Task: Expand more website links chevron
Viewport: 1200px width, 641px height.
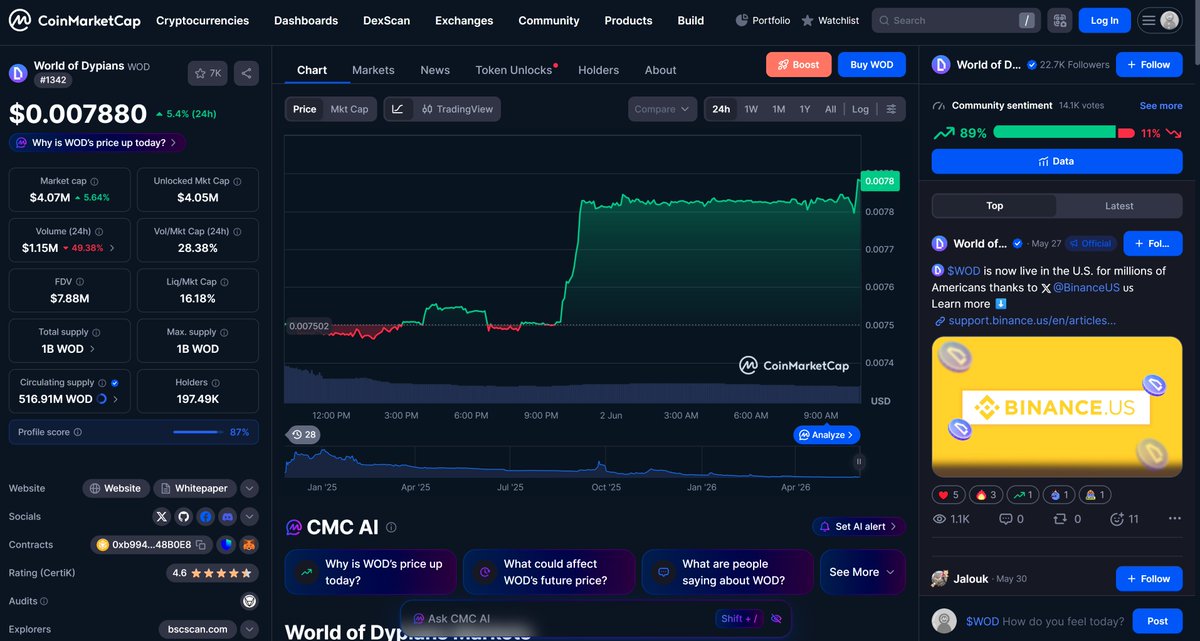Action: (250, 489)
